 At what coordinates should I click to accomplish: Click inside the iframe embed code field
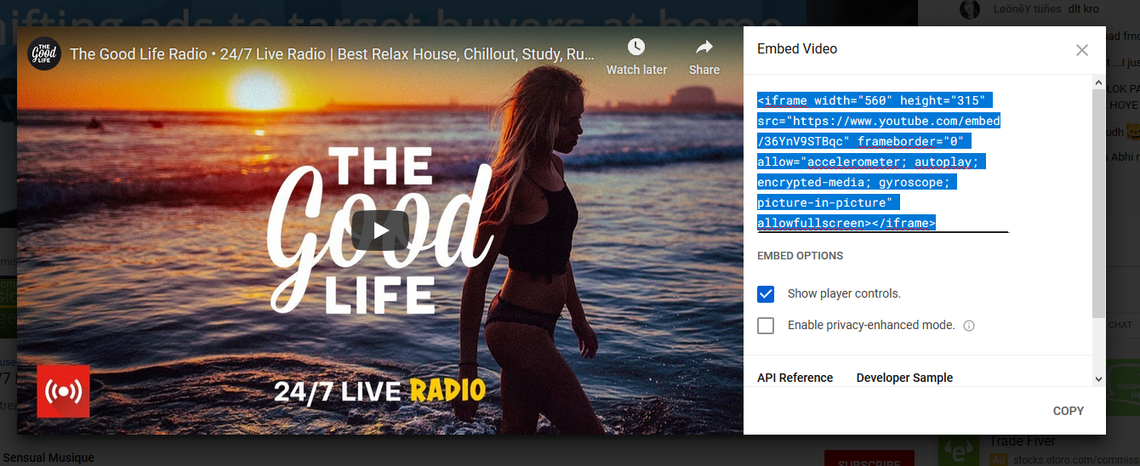[883, 161]
